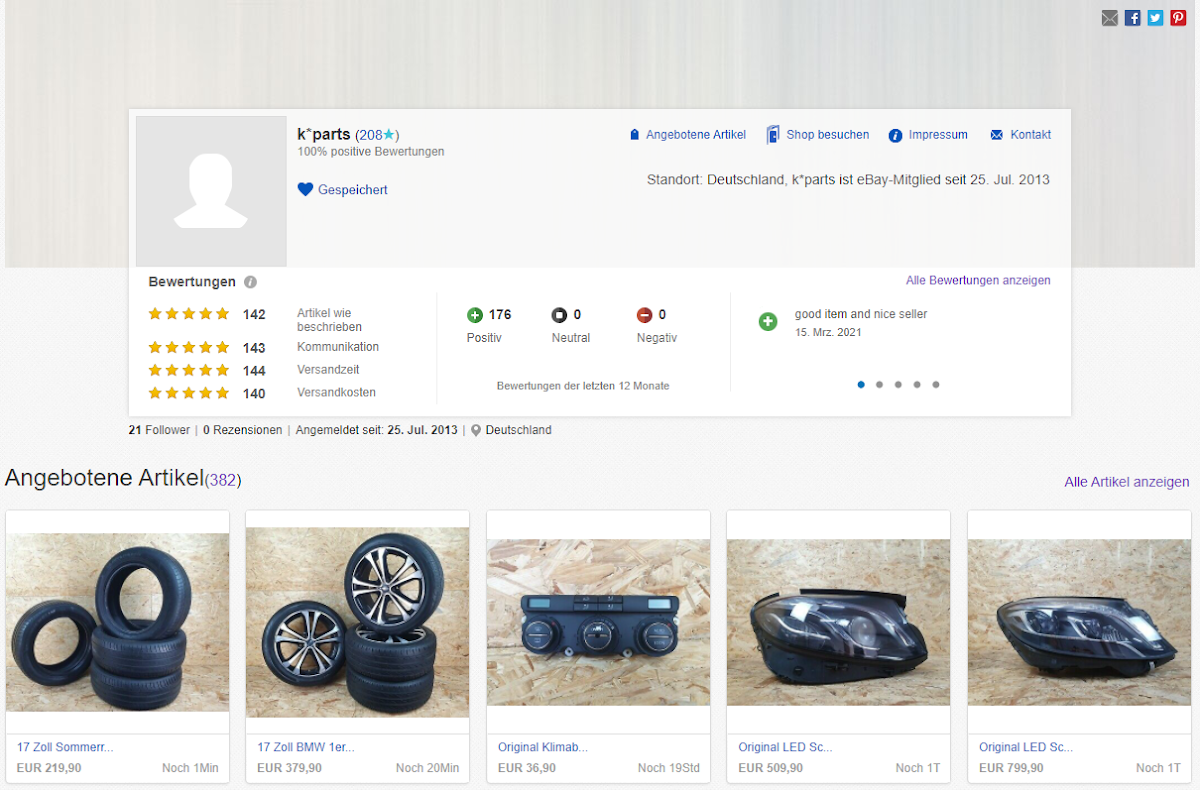Open Alle Bewertungen anzeigen

click(978, 280)
